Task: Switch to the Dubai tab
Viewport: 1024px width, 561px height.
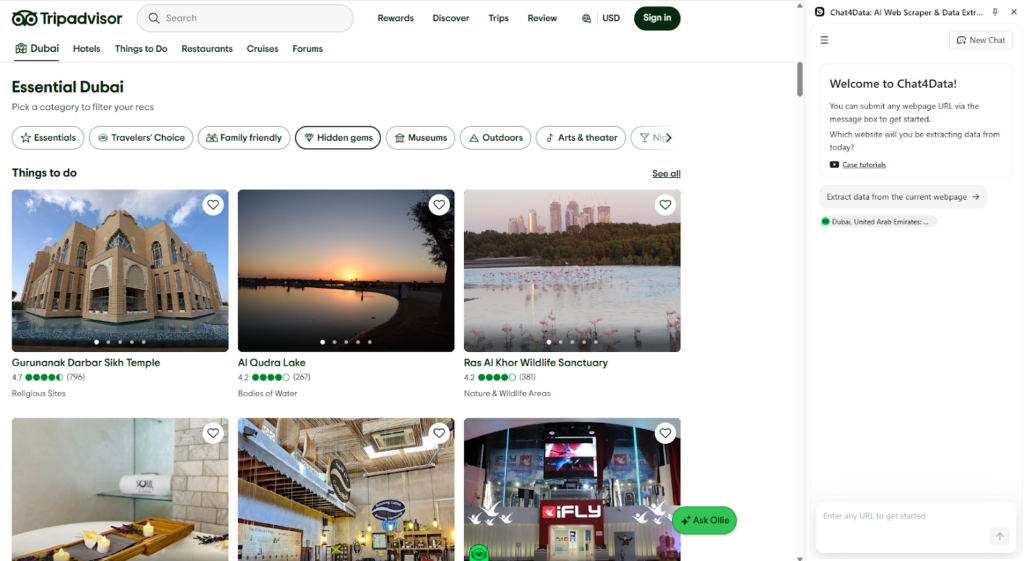Action: coord(37,49)
